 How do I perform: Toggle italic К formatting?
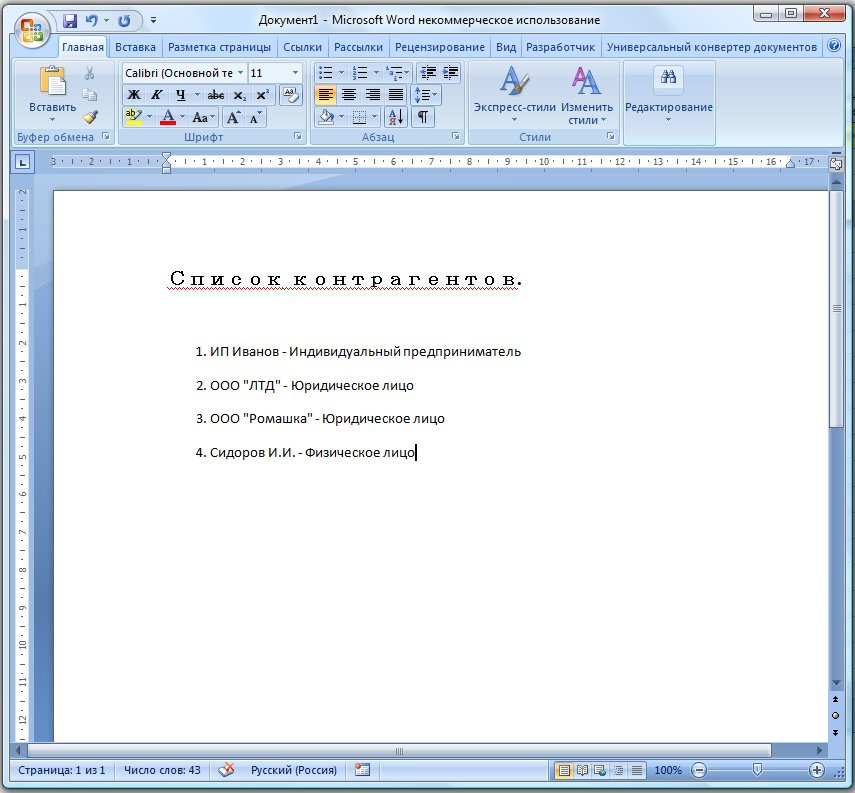coord(156,95)
